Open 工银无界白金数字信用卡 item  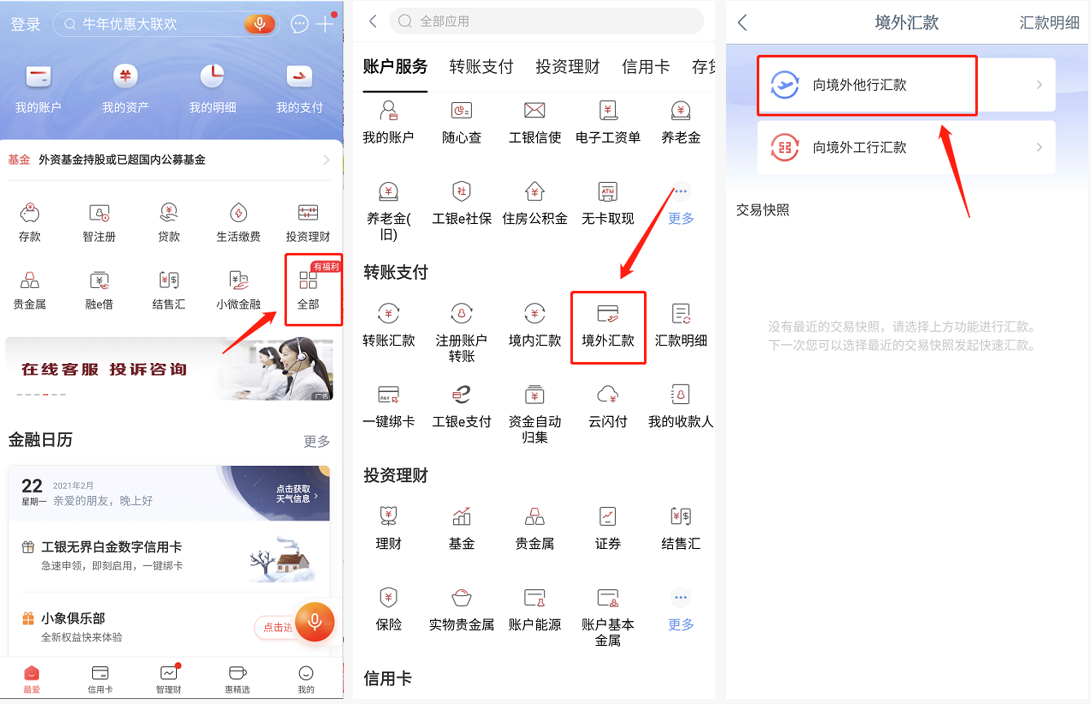tap(169, 556)
